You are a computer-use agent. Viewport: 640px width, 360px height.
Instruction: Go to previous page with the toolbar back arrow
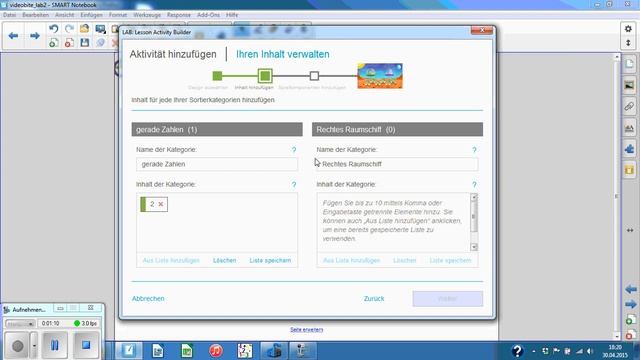coord(13,36)
